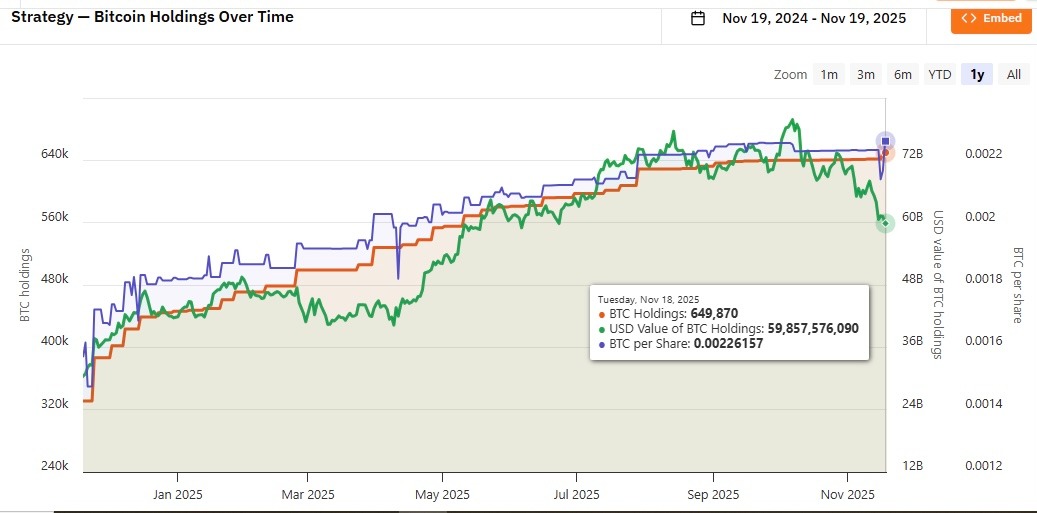
Task: Switch zoom to 3m
Action: click(x=866, y=74)
